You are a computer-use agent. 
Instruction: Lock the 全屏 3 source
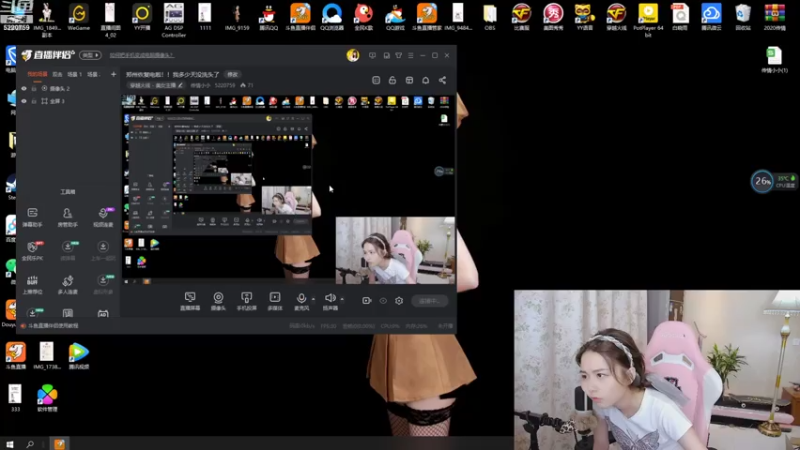pos(34,101)
